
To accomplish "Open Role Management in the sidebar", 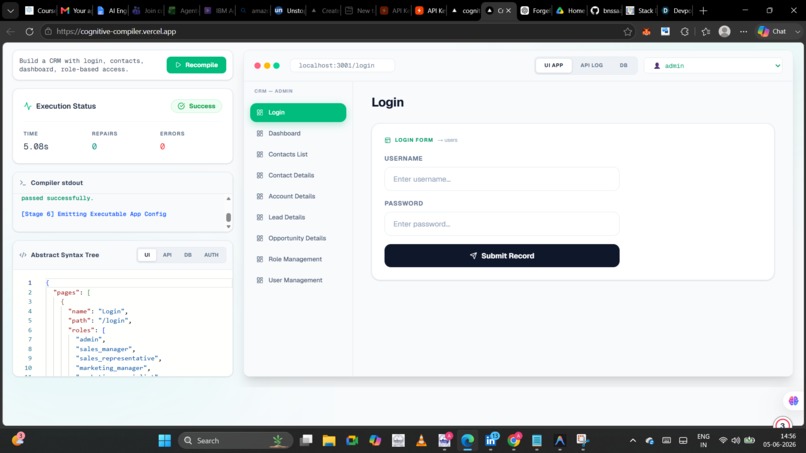I will pyautogui.click(x=298, y=259).
